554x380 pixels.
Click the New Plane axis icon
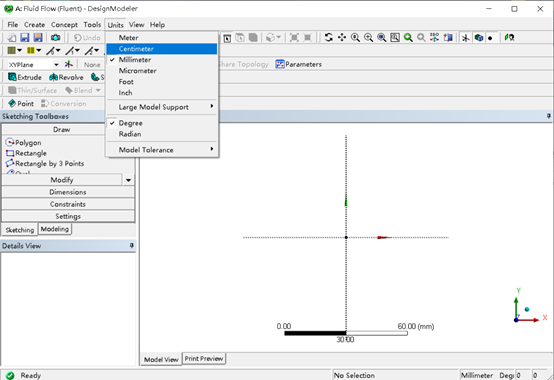point(69,64)
